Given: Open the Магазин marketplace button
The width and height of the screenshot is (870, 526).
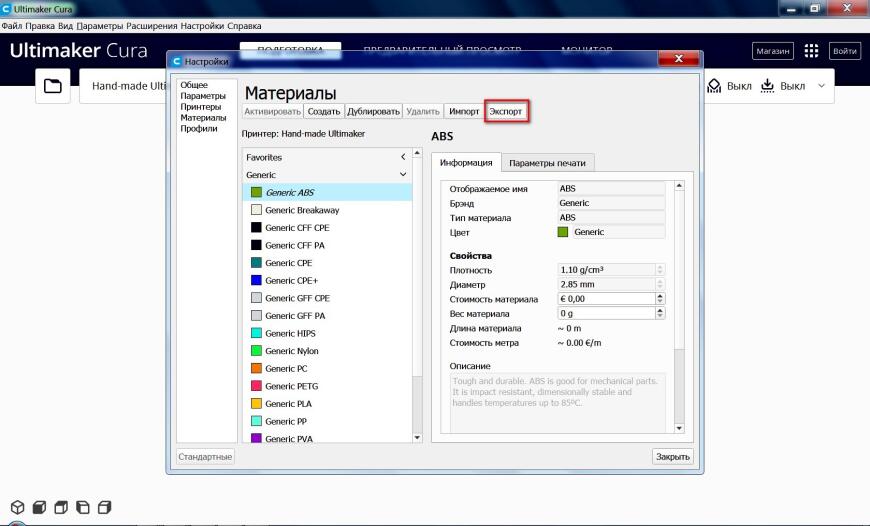Looking at the screenshot, I should (773, 51).
